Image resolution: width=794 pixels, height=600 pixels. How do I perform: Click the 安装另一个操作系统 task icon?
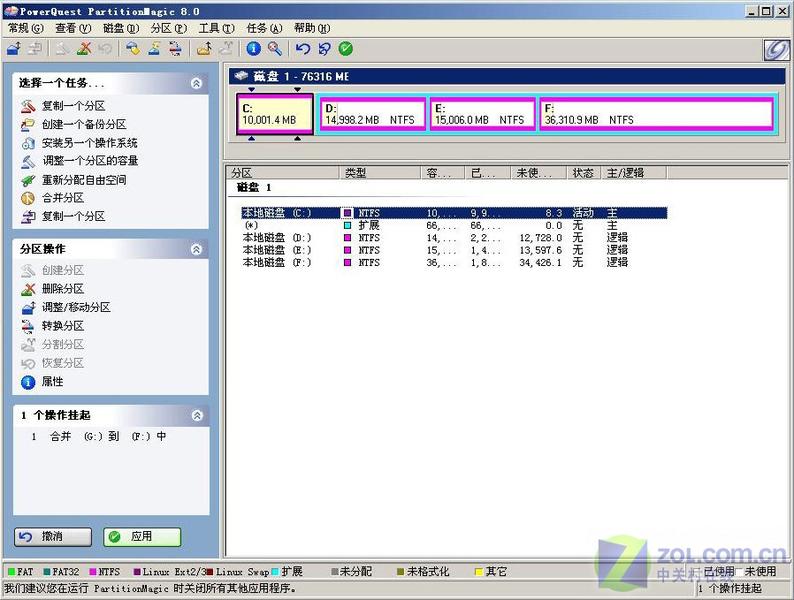pyautogui.click(x=28, y=143)
